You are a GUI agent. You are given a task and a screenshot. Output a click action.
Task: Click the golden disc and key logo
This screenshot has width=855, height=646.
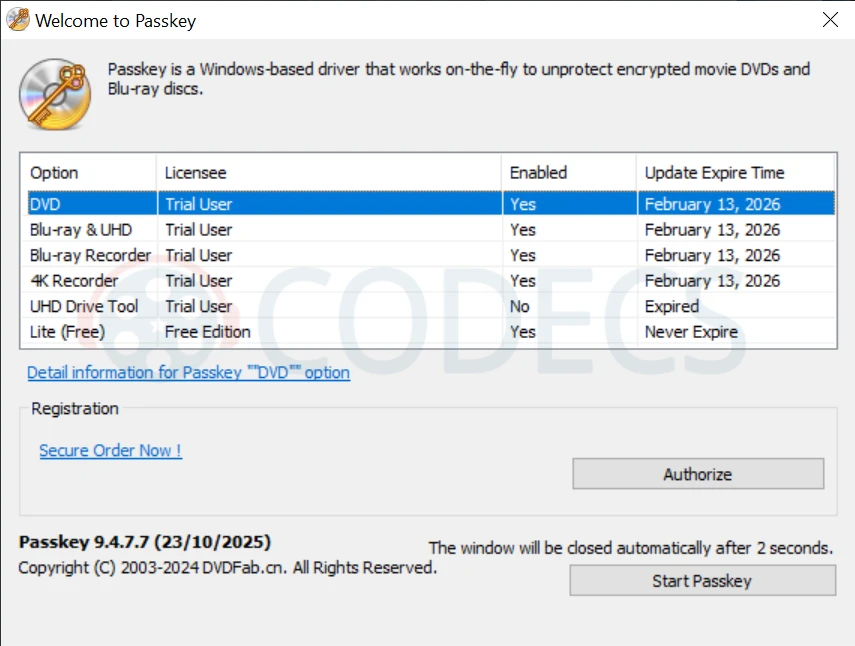(55, 94)
